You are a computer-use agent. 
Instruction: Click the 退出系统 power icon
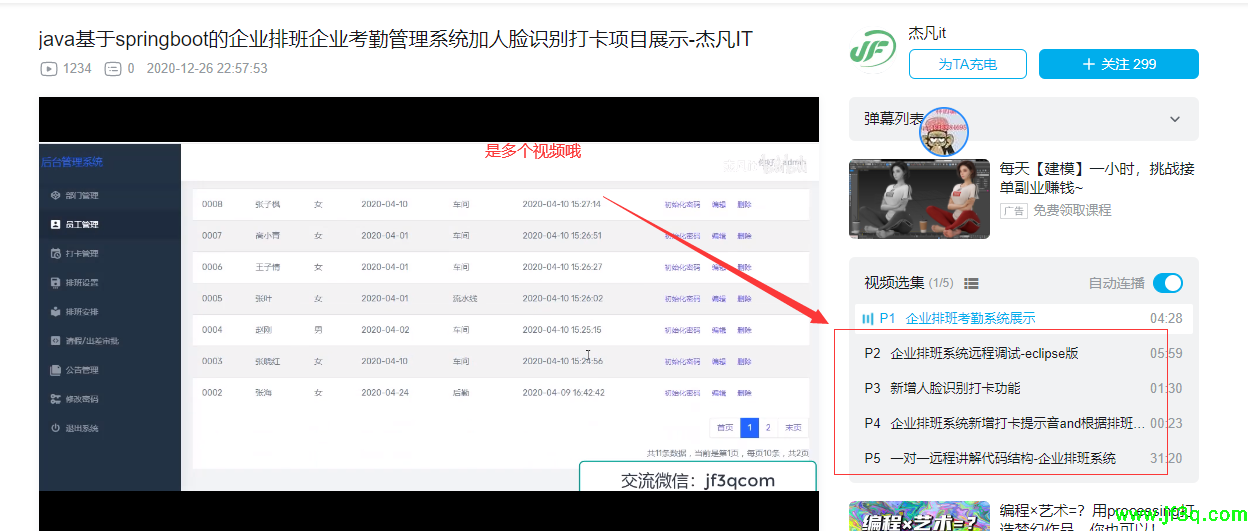click(55, 428)
